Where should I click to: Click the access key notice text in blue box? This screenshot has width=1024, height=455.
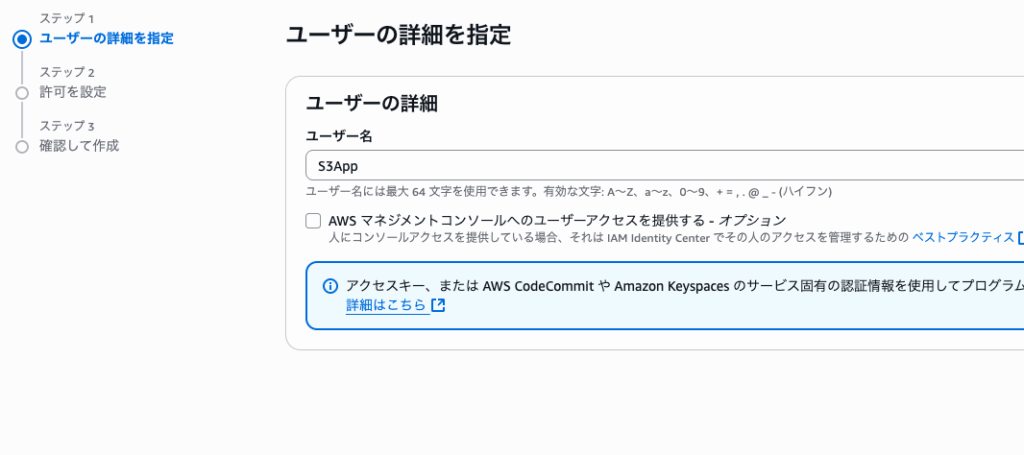point(684,286)
